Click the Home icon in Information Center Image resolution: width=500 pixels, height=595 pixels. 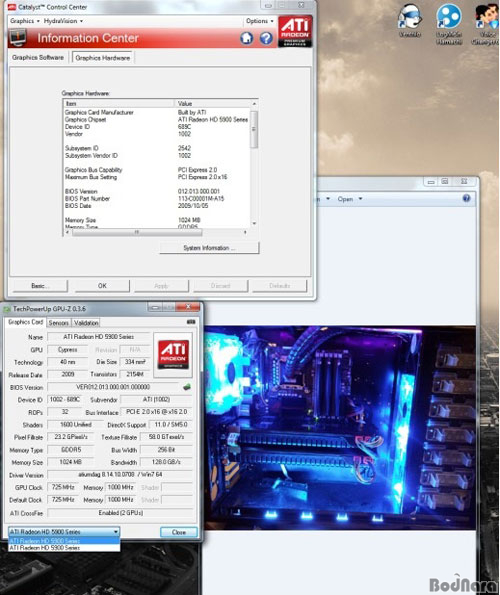(x=247, y=38)
